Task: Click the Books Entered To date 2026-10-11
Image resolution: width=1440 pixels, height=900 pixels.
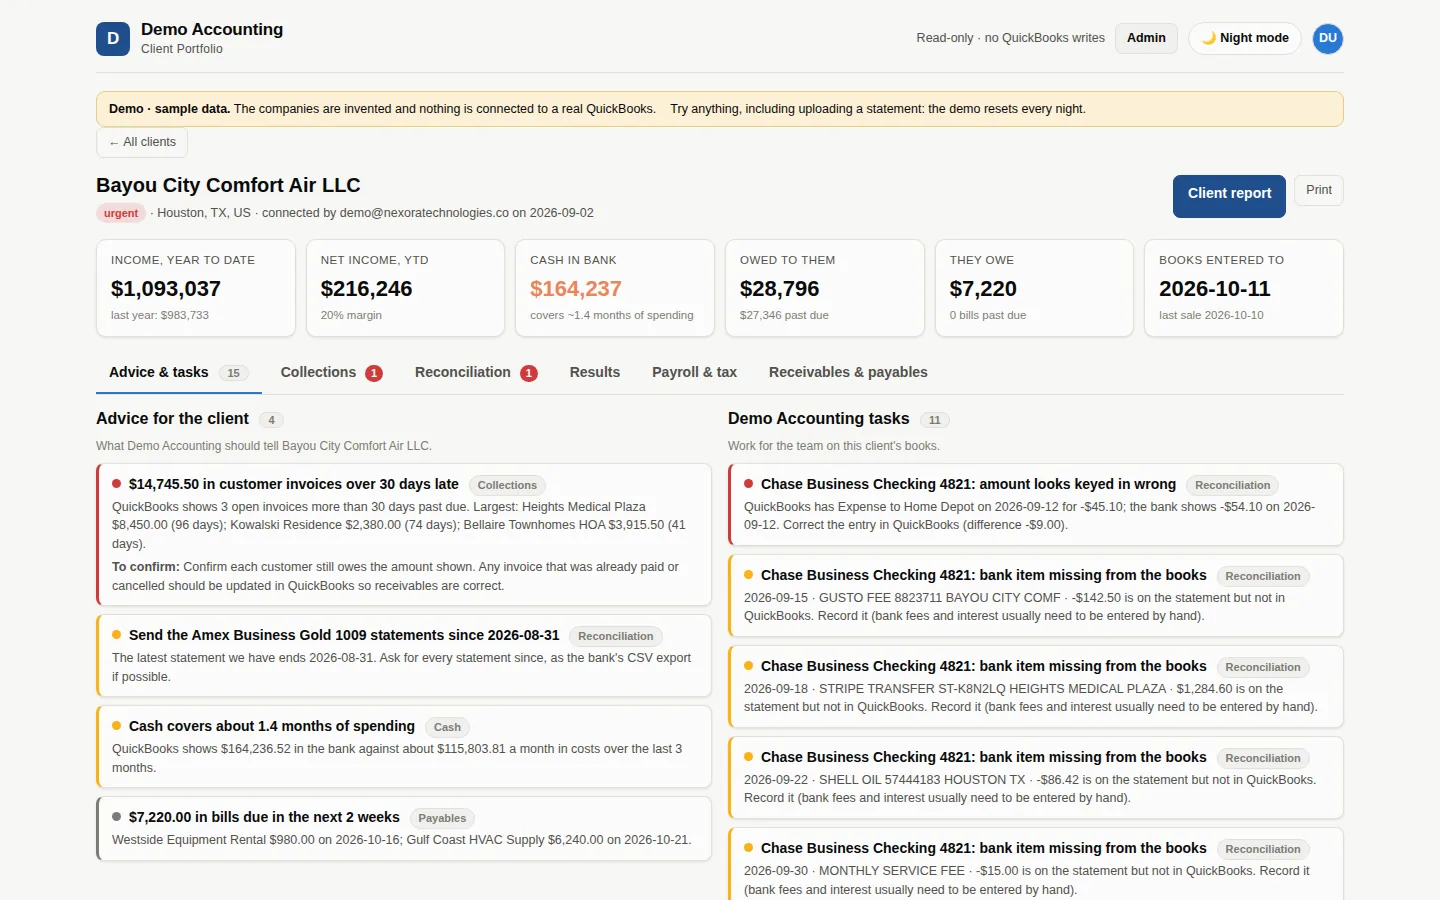Action: click(1215, 289)
